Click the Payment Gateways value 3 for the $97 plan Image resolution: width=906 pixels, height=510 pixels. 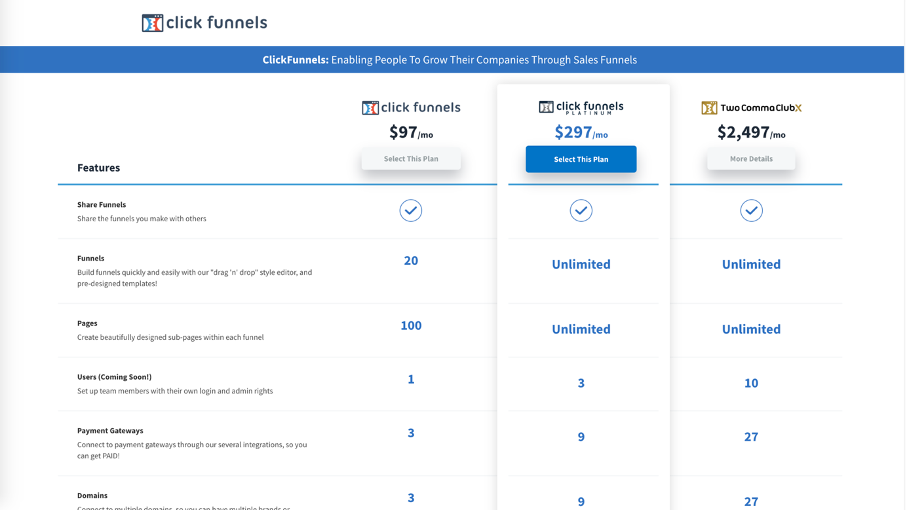[411, 433]
